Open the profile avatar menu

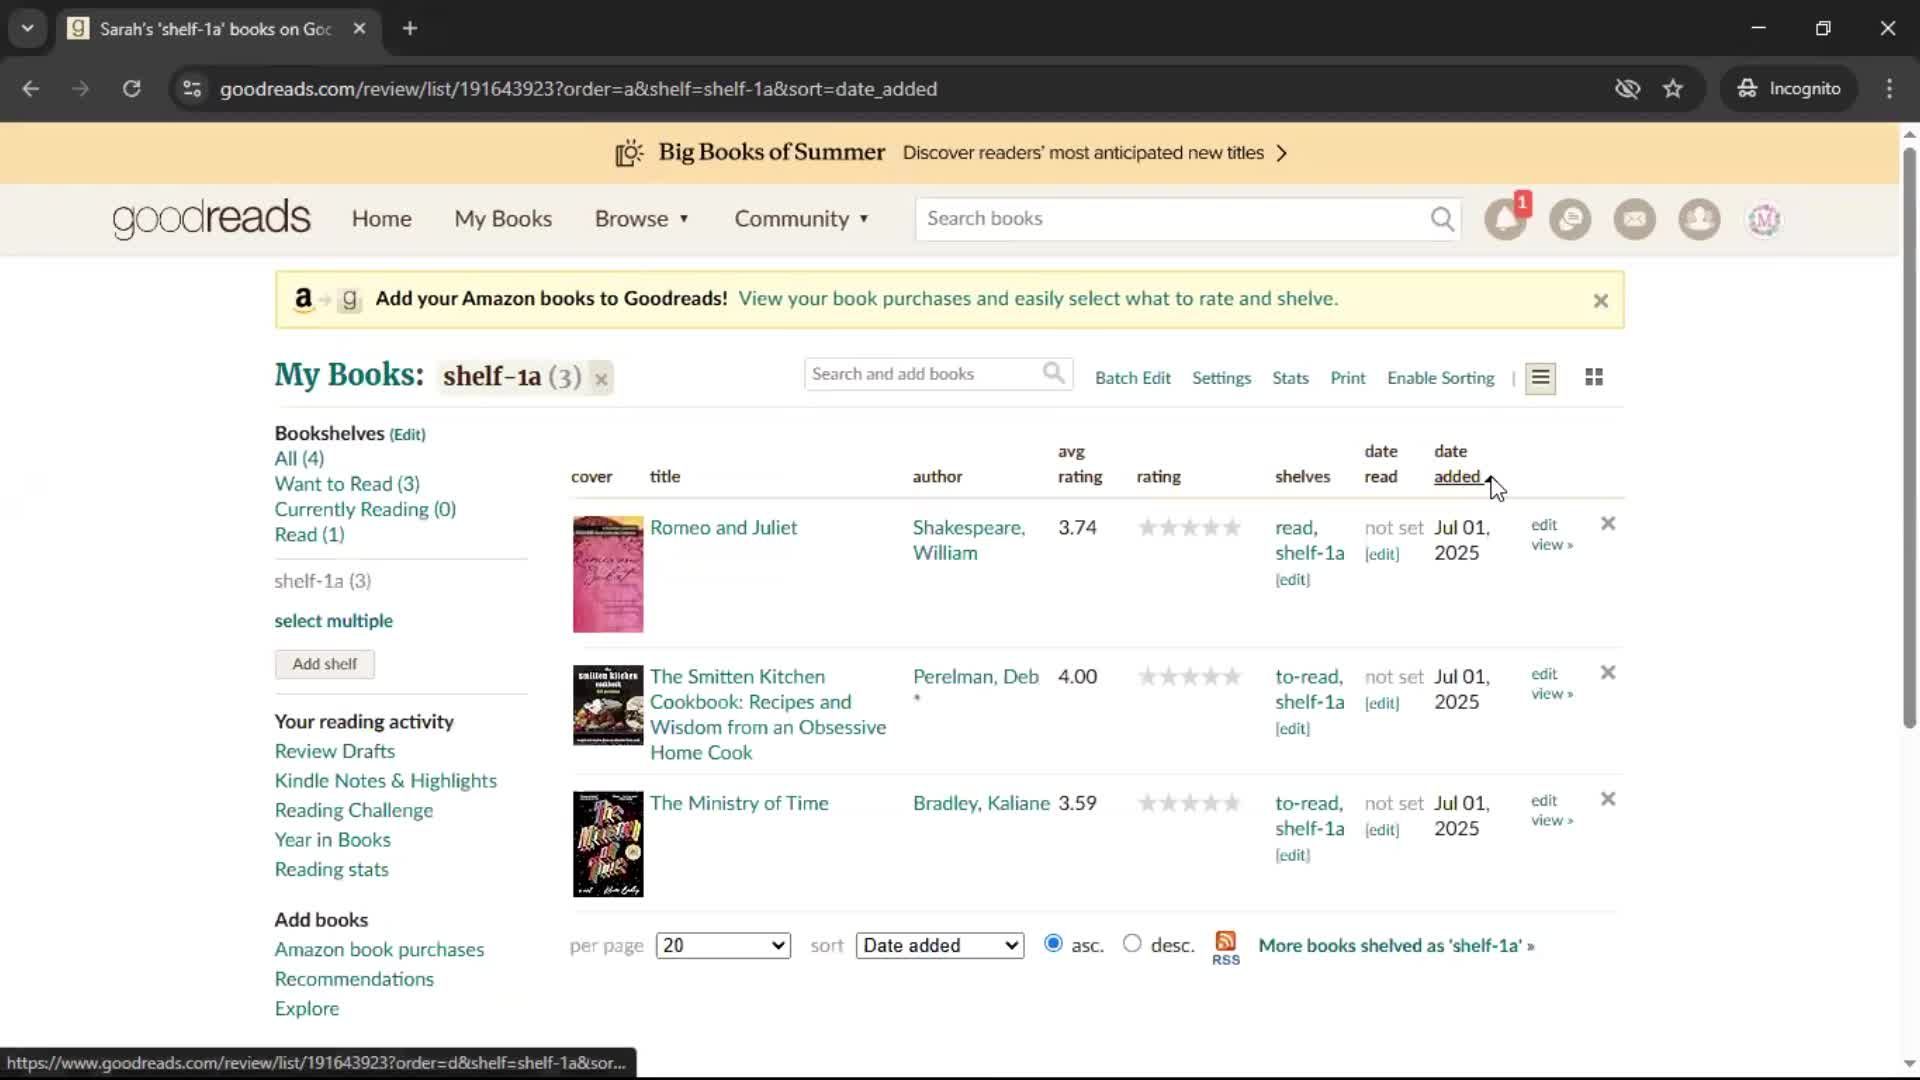pos(1764,219)
